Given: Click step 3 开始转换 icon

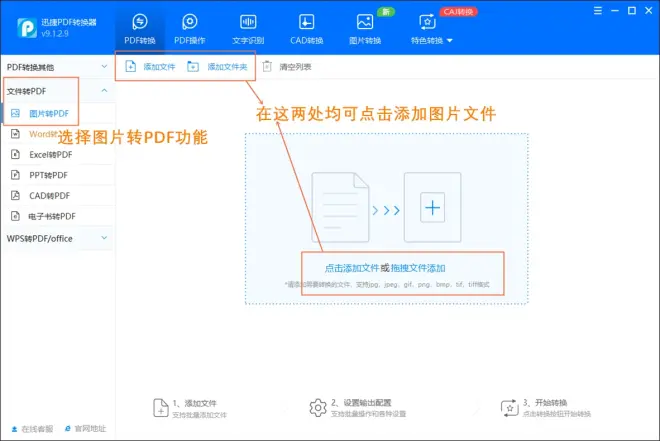Looking at the screenshot, I should 509,408.
